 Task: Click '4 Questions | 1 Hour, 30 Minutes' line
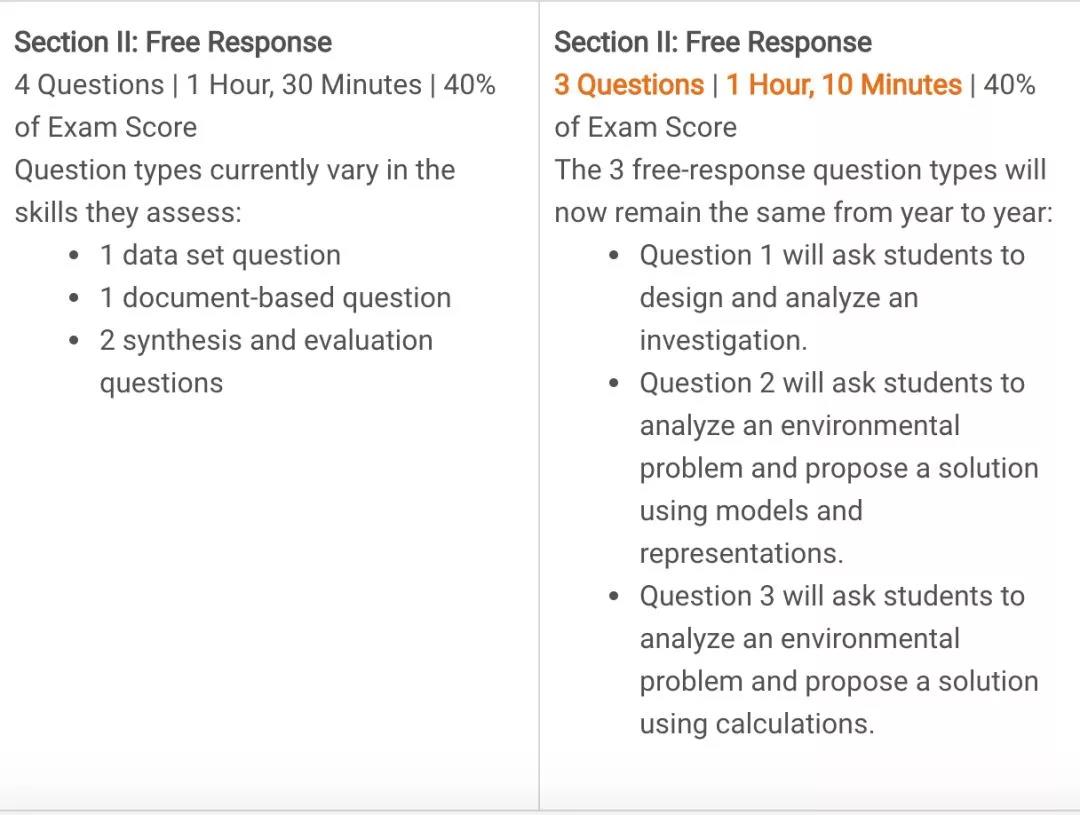pos(218,85)
